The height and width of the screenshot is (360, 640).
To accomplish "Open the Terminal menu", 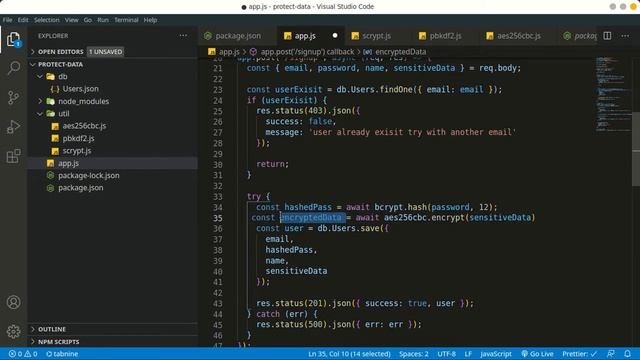I will pos(126,20).
